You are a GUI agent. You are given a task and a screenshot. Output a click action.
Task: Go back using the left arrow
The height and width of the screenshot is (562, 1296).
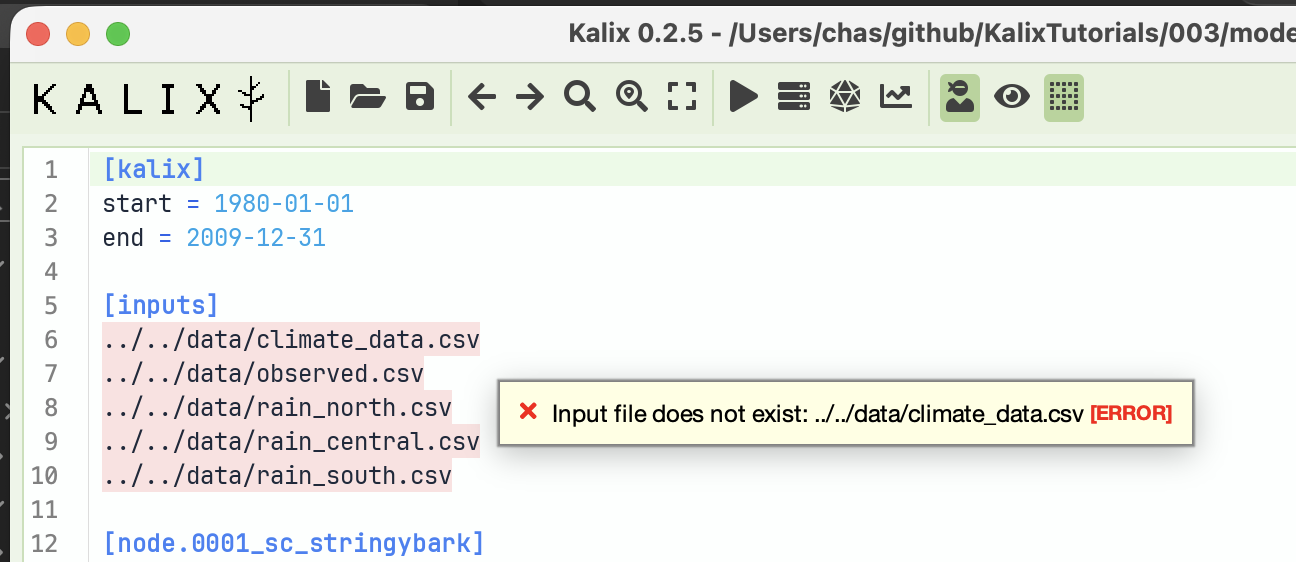[x=482, y=97]
